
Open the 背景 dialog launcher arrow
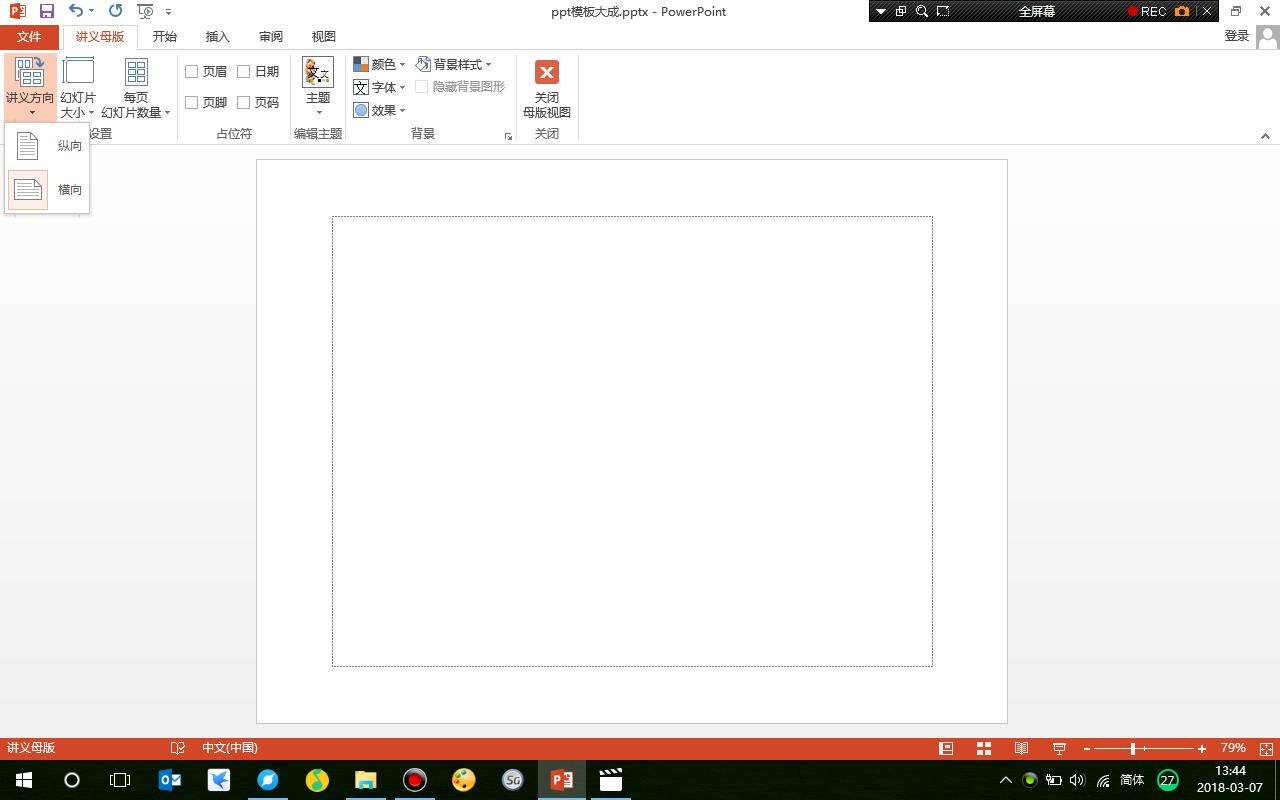click(508, 136)
